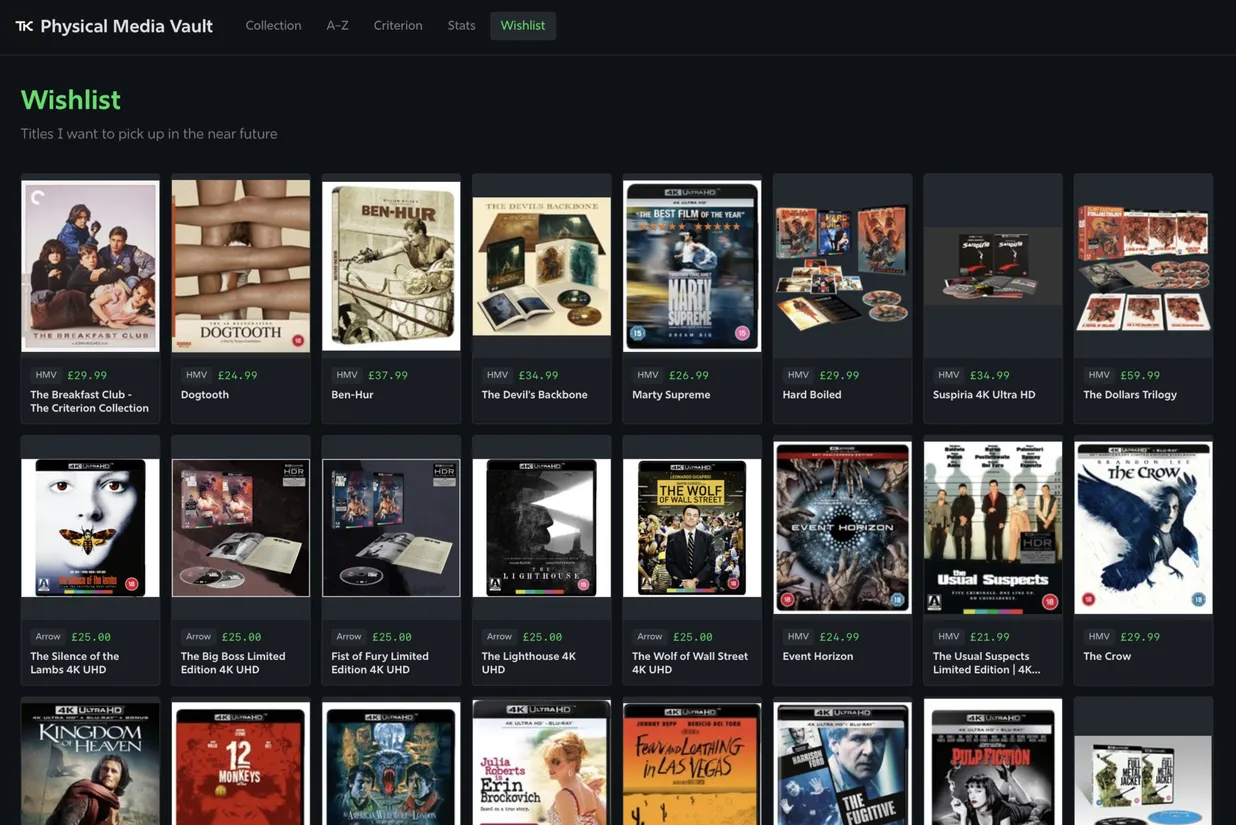Click the TK logo icon in header

pos(24,26)
